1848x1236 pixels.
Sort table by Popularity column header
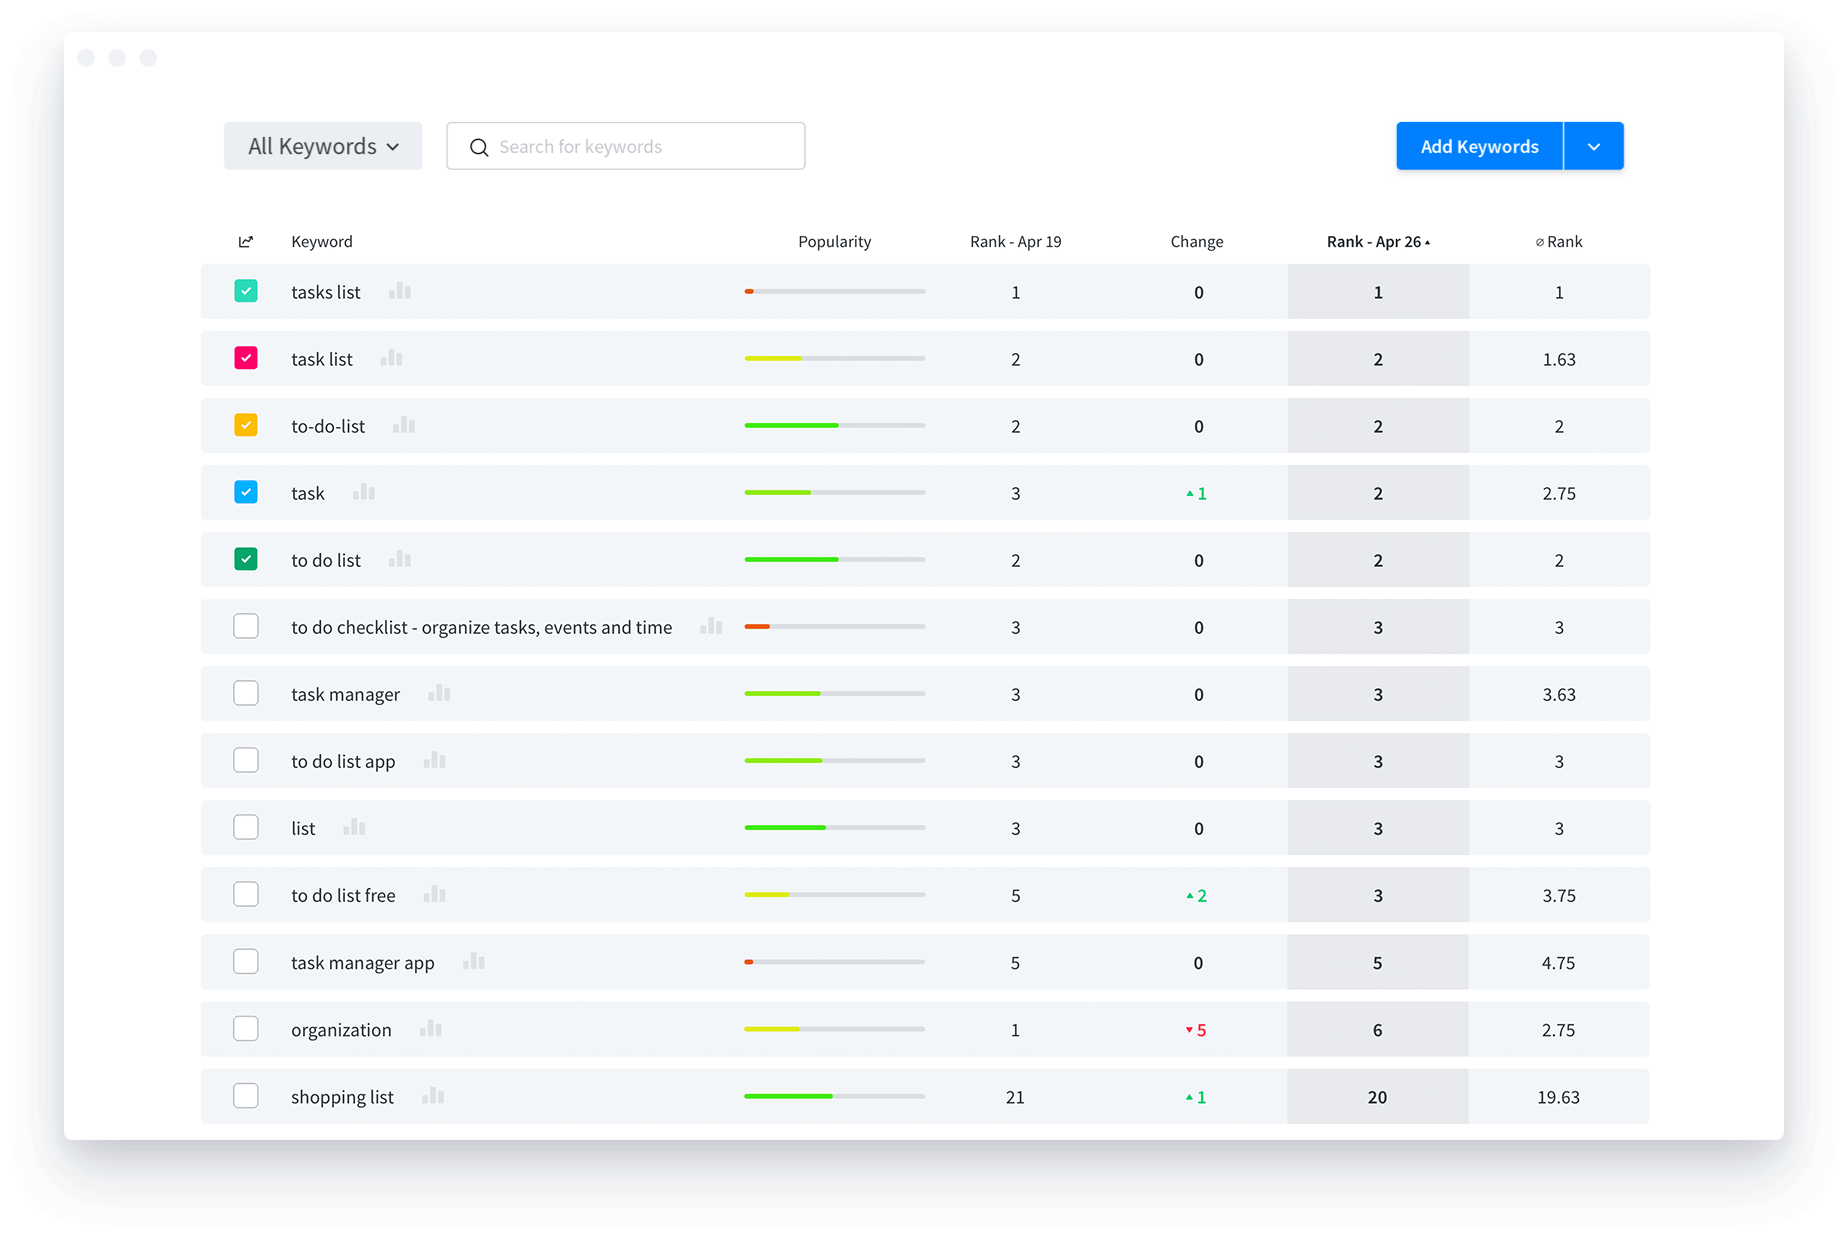click(834, 242)
